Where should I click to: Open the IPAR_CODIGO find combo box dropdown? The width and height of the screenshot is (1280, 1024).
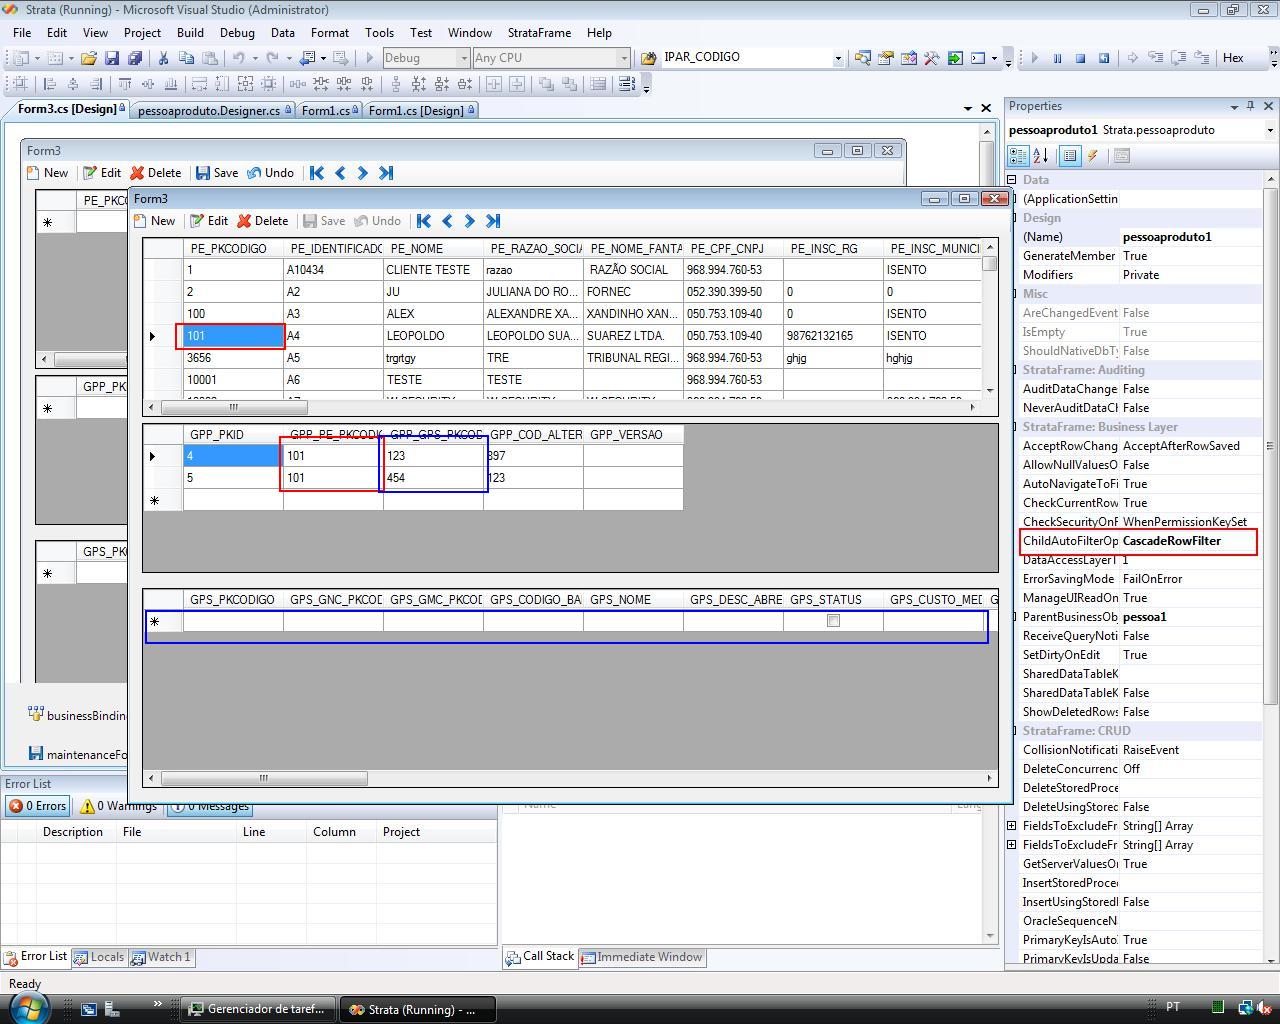pos(838,58)
